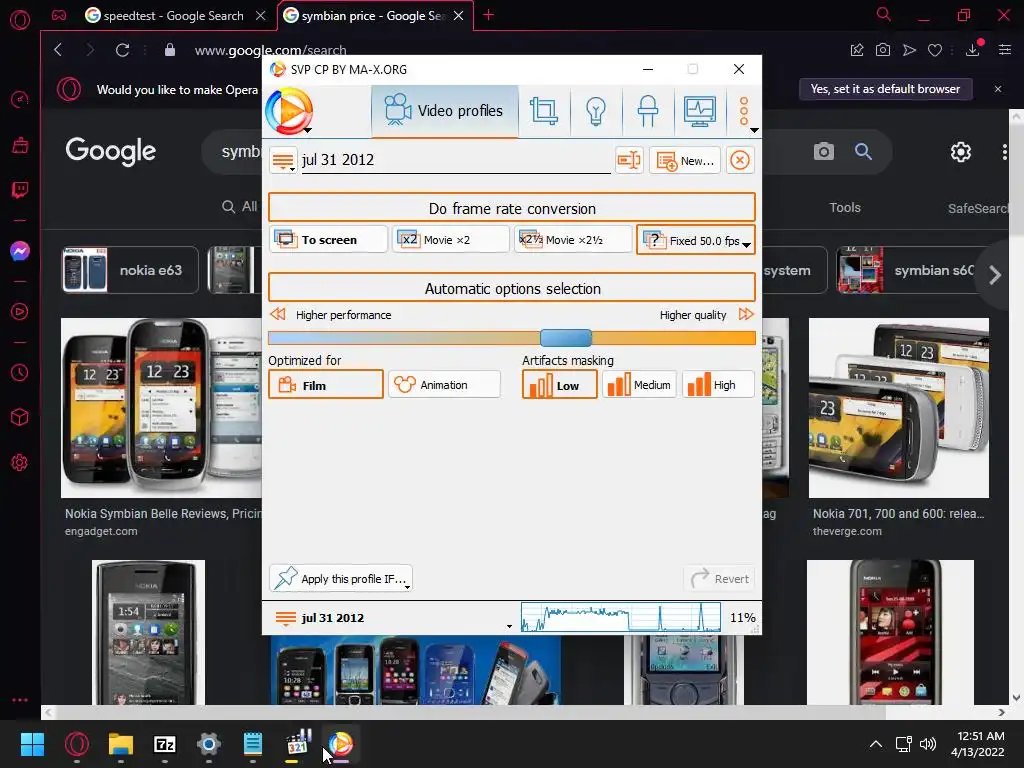Select Movie ×2 frame rate mode
The image size is (1024, 768).
tap(450, 240)
